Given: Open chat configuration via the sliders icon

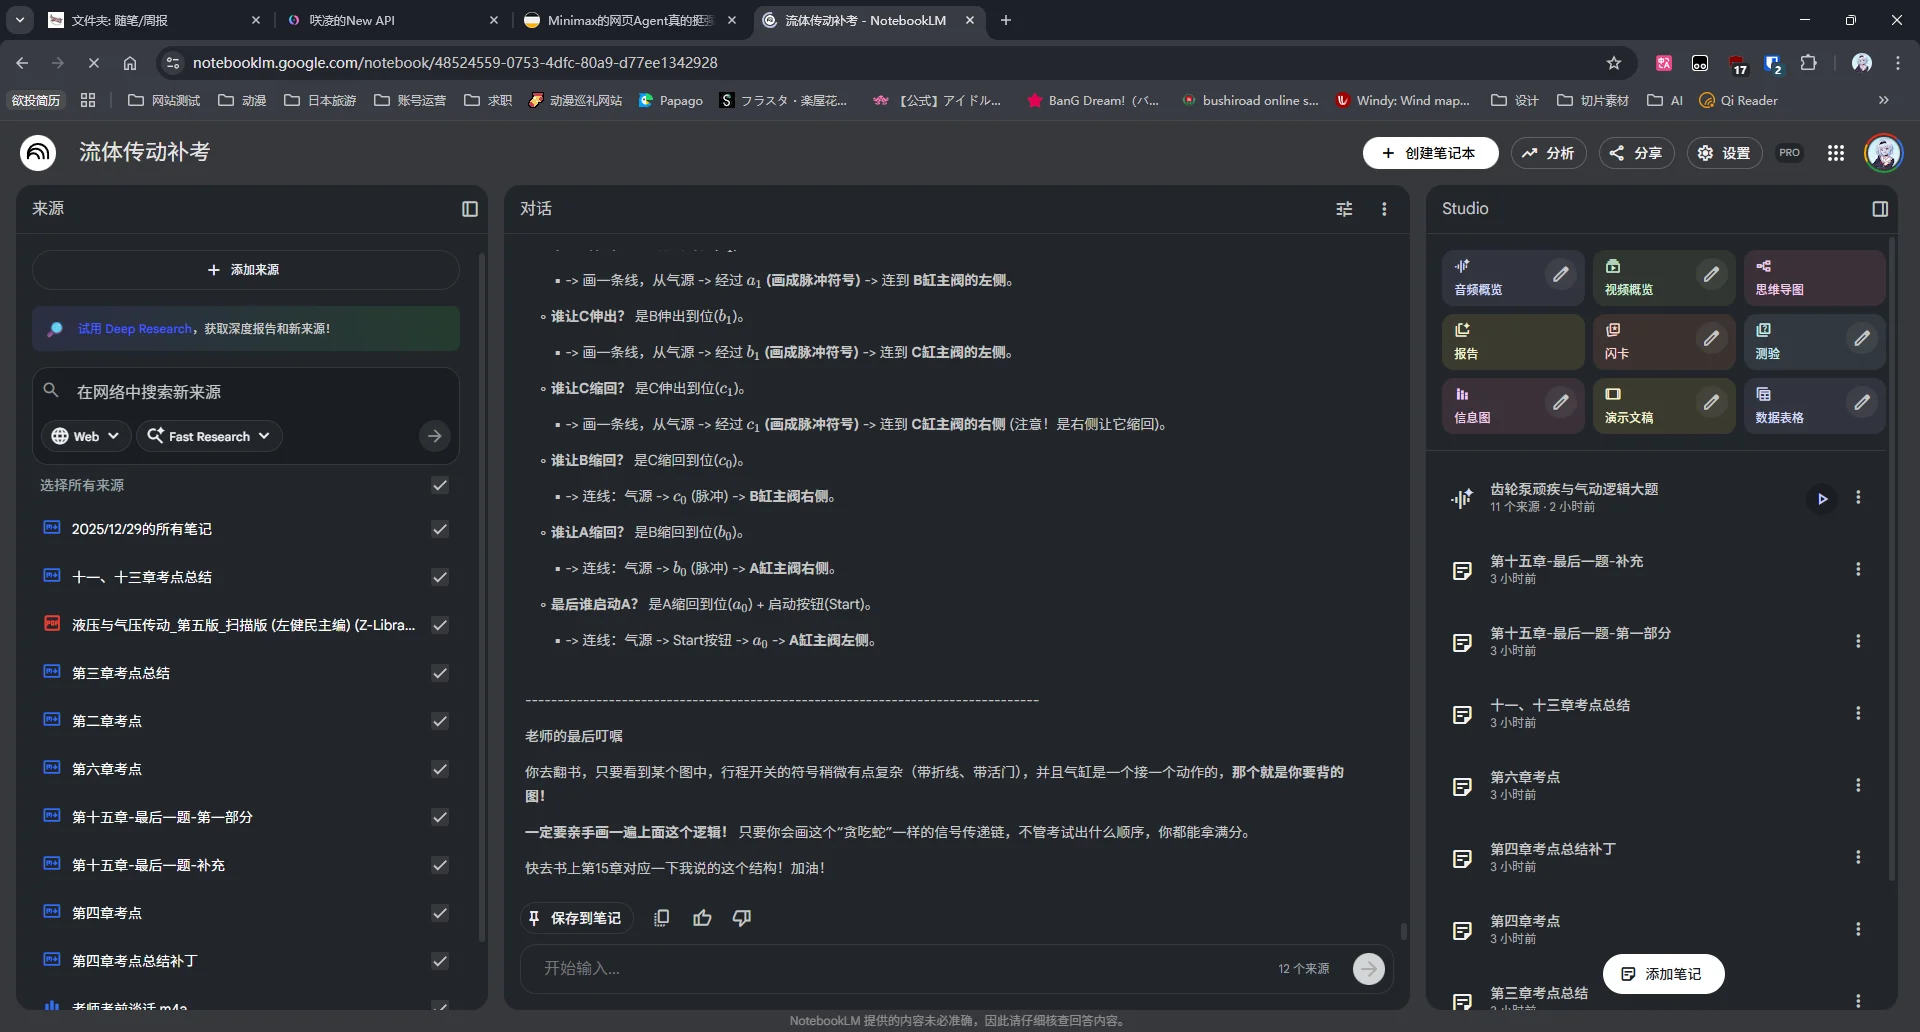Looking at the screenshot, I should click(x=1344, y=209).
